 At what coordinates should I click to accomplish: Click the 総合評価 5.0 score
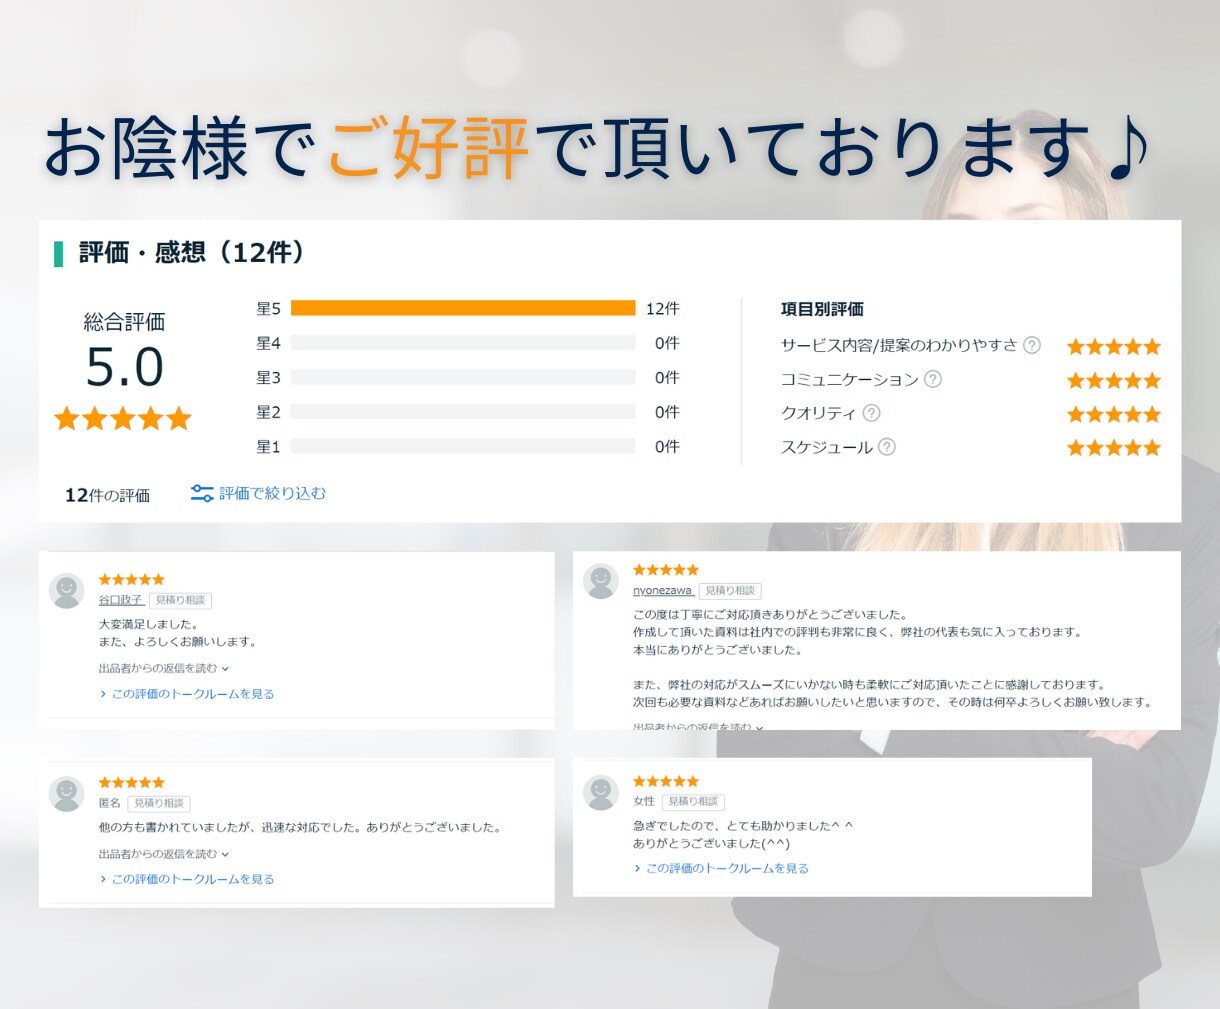point(124,366)
